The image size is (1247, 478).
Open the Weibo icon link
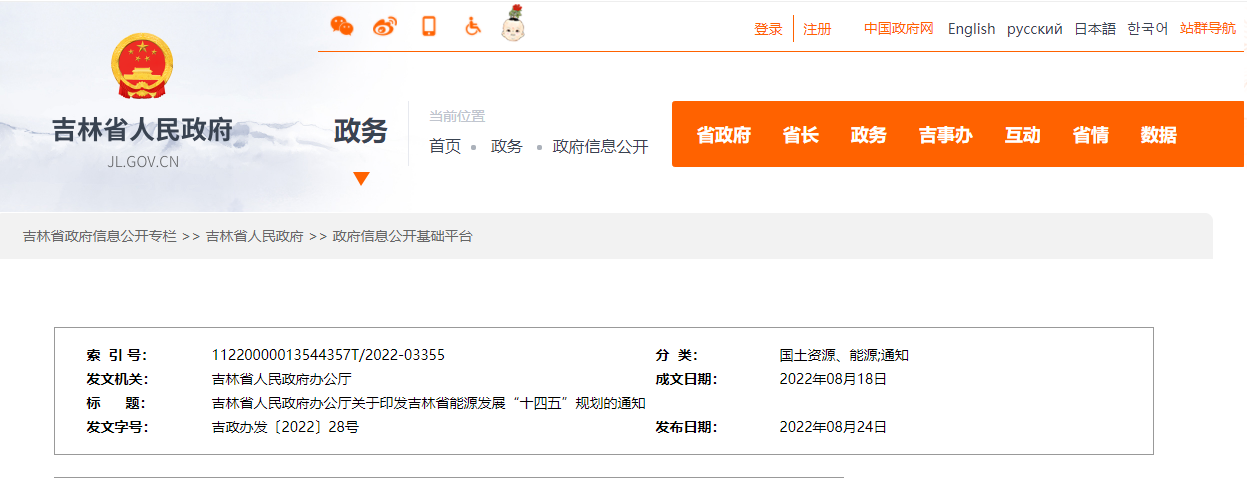385,27
